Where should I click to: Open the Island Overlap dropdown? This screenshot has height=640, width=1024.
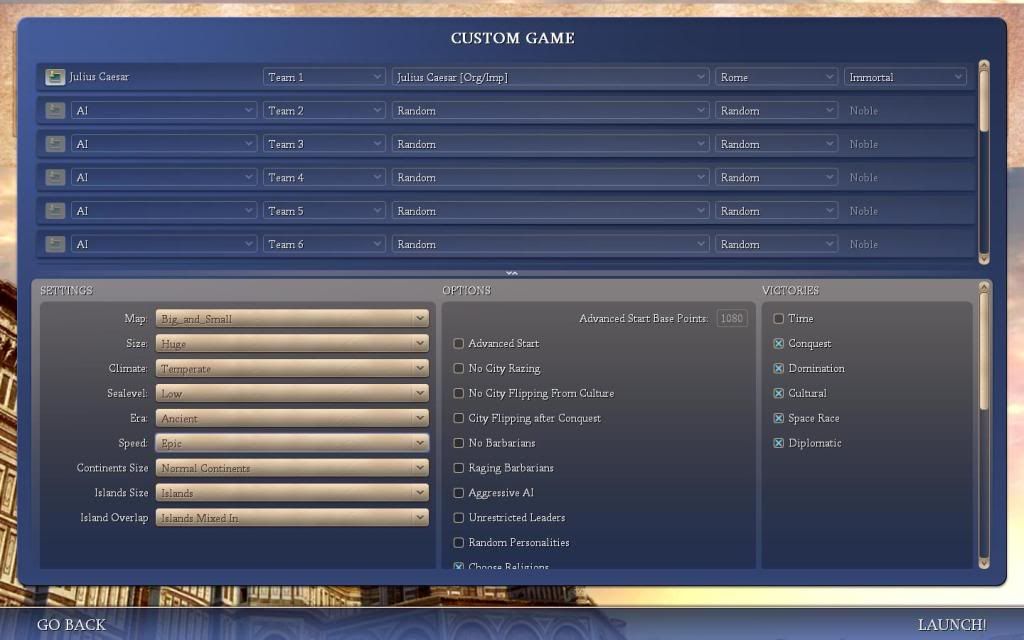tap(292, 517)
